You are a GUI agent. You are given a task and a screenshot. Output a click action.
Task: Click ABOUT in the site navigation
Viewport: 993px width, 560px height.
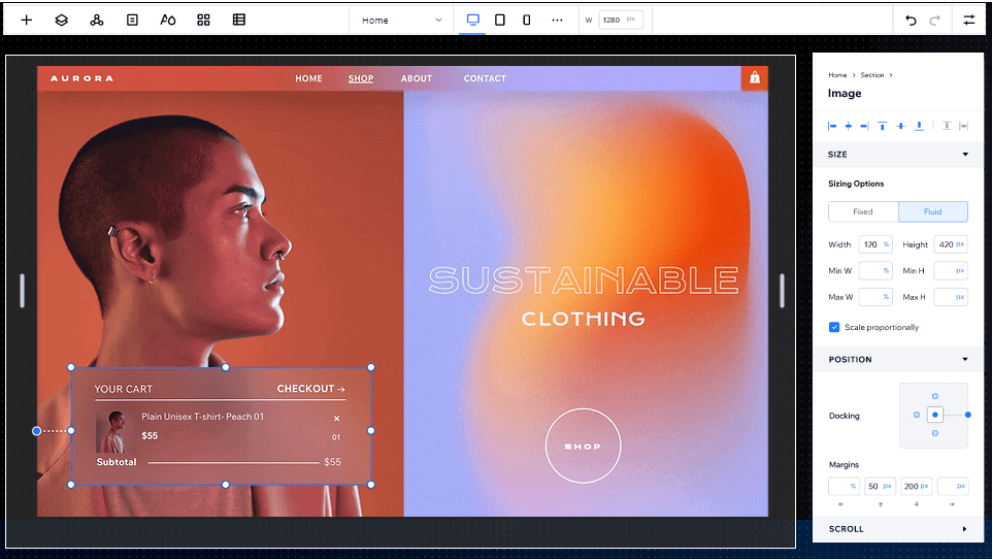coord(416,79)
